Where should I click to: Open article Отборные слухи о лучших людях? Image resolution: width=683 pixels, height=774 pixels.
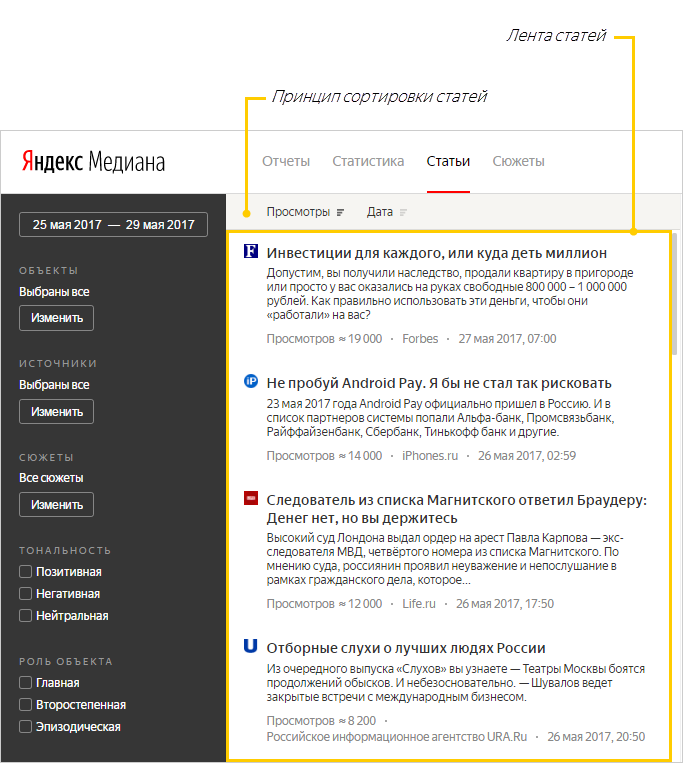tap(406, 648)
